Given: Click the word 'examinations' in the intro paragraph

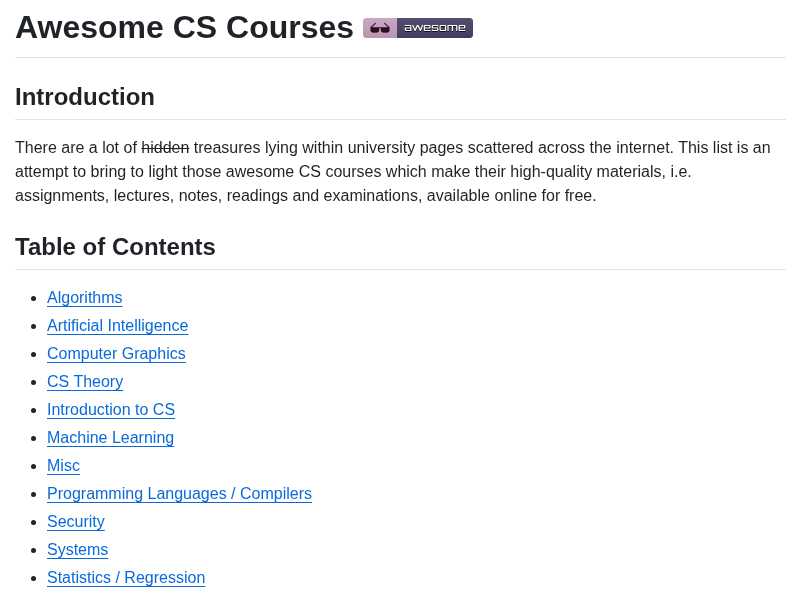Looking at the screenshot, I should coord(373,195).
